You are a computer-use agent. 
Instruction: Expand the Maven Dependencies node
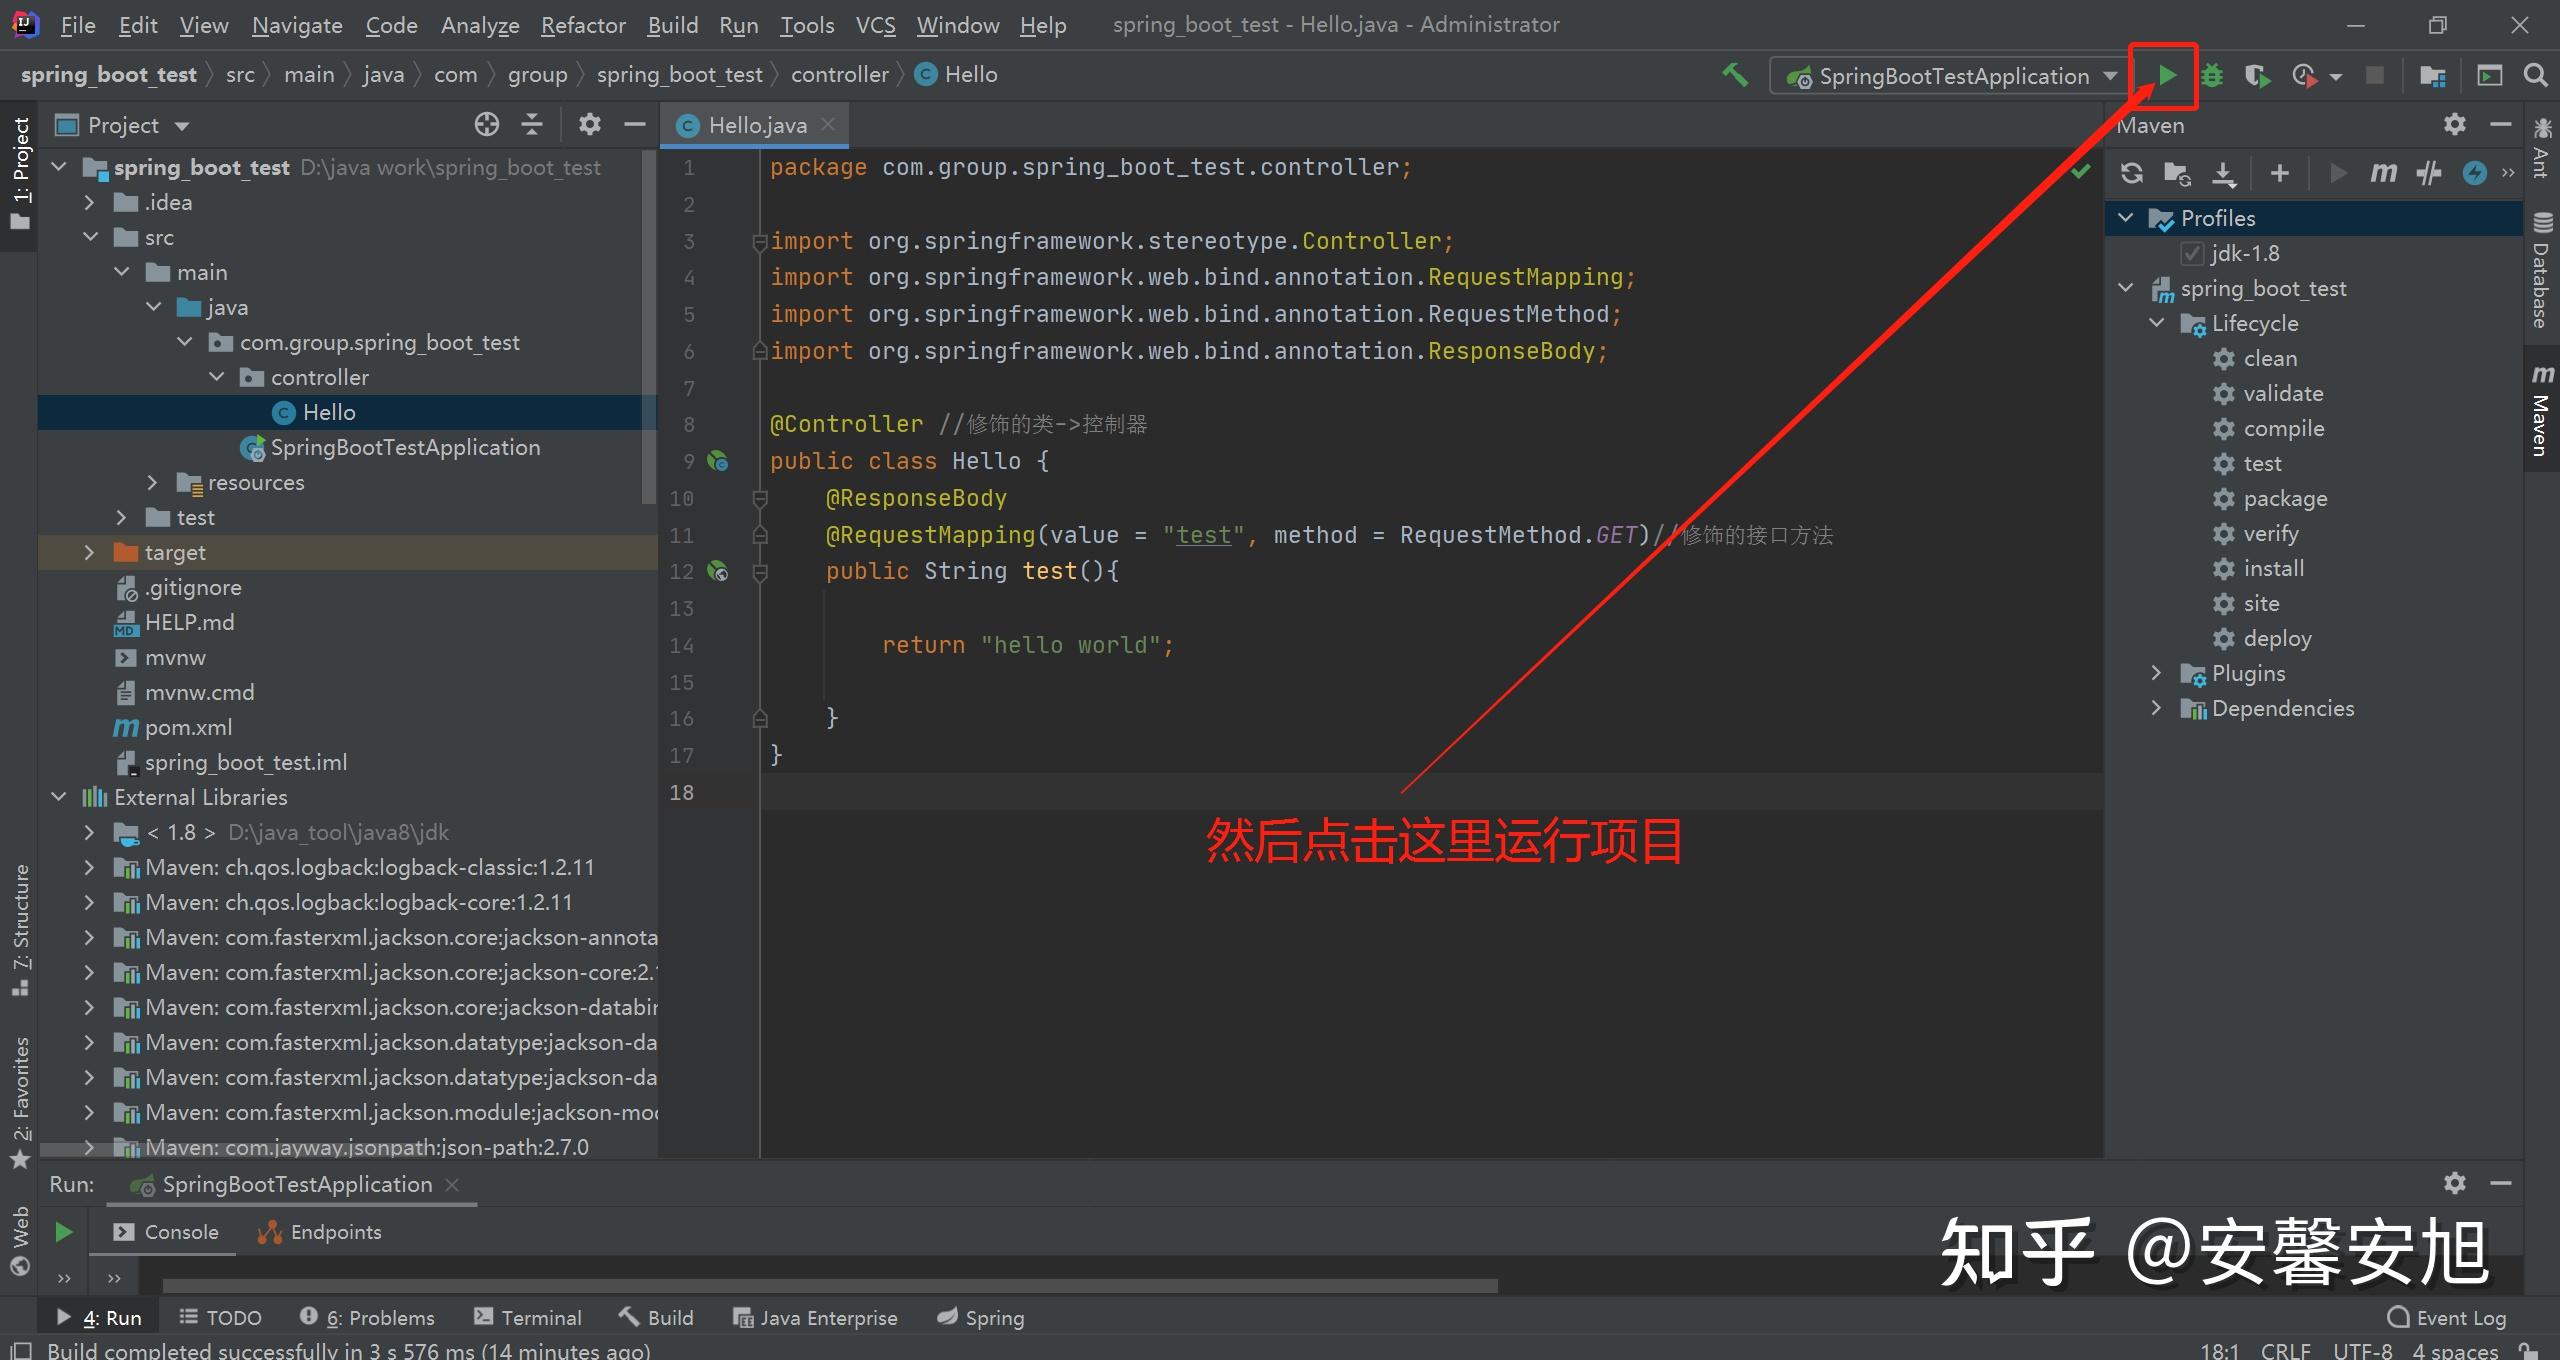coord(2157,708)
